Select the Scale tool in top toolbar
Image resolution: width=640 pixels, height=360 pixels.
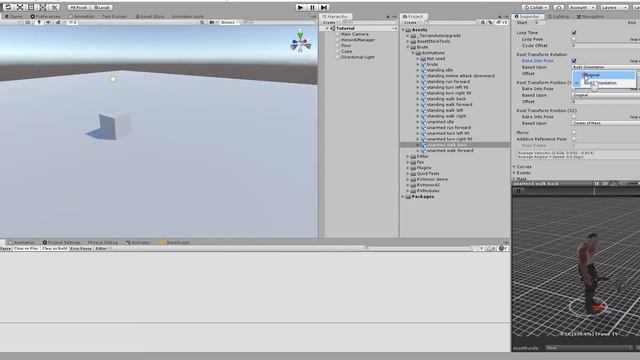coord(20,7)
